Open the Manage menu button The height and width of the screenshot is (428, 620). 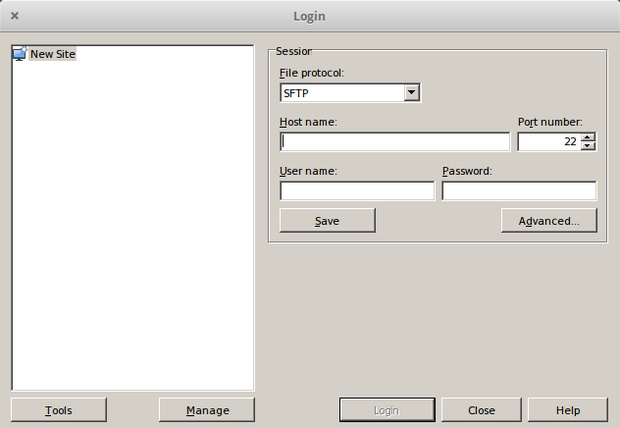tap(207, 410)
